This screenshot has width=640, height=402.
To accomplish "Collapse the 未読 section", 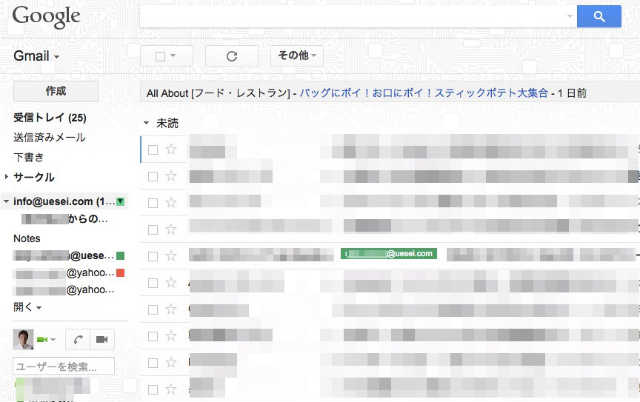I will tap(146, 122).
